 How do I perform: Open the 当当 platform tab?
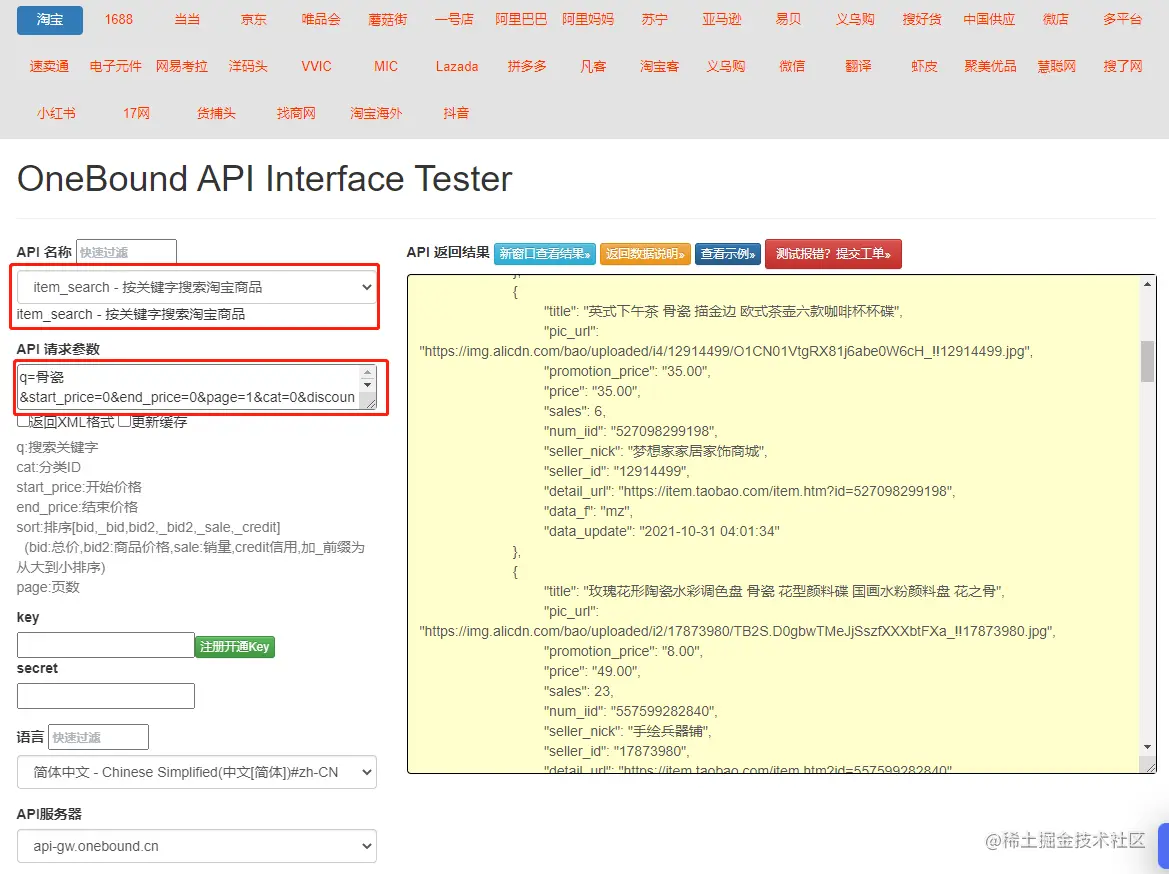pos(187,20)
